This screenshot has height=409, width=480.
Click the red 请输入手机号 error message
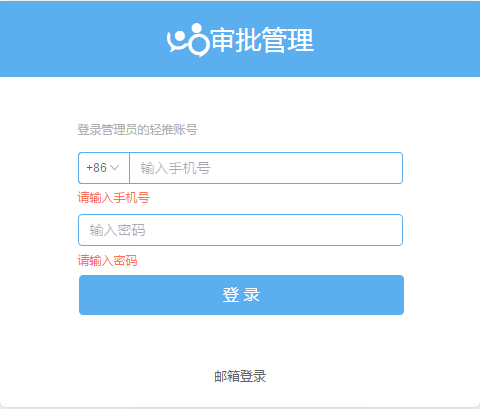(x=113, y=198)
